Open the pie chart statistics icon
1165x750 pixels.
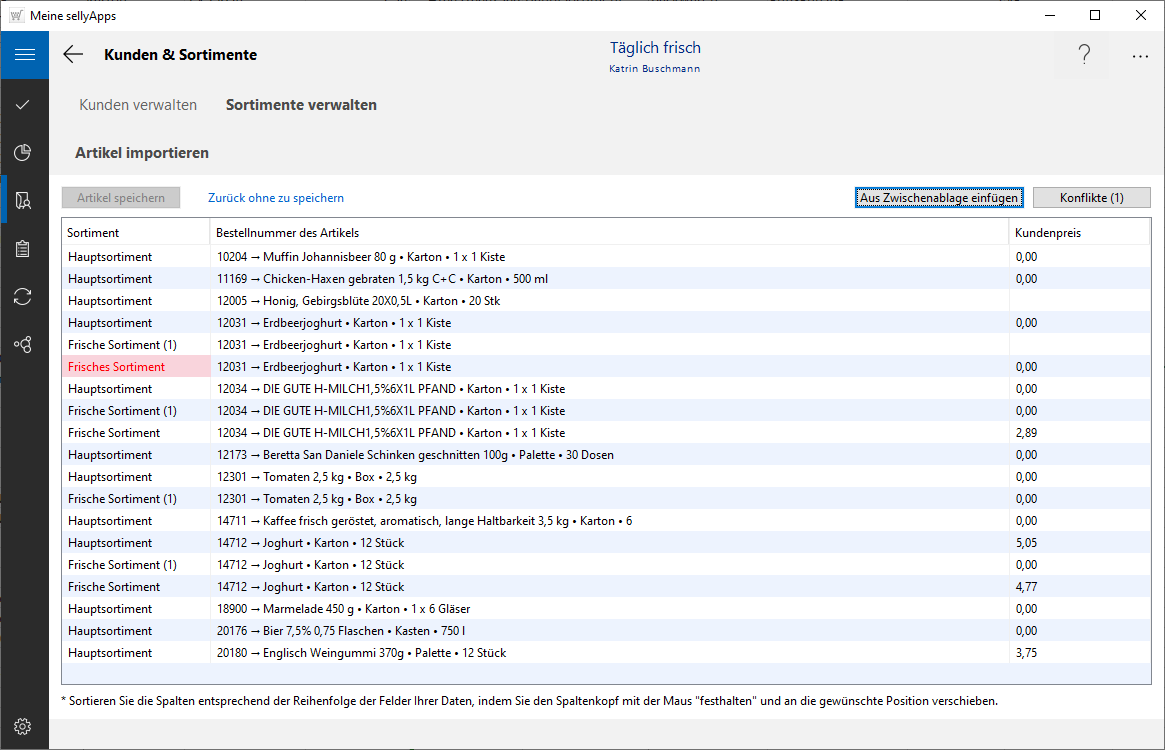(24, 152)
